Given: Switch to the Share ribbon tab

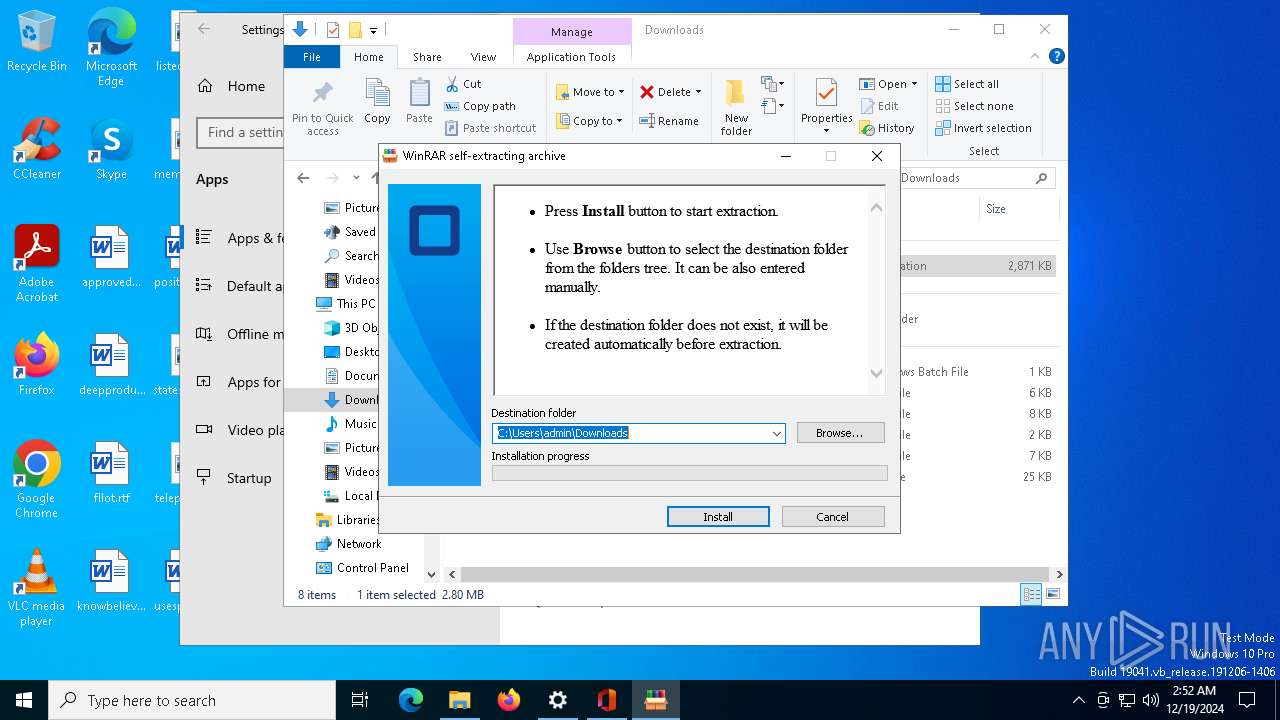Looking at the screenshot, I should pos(427,57).
